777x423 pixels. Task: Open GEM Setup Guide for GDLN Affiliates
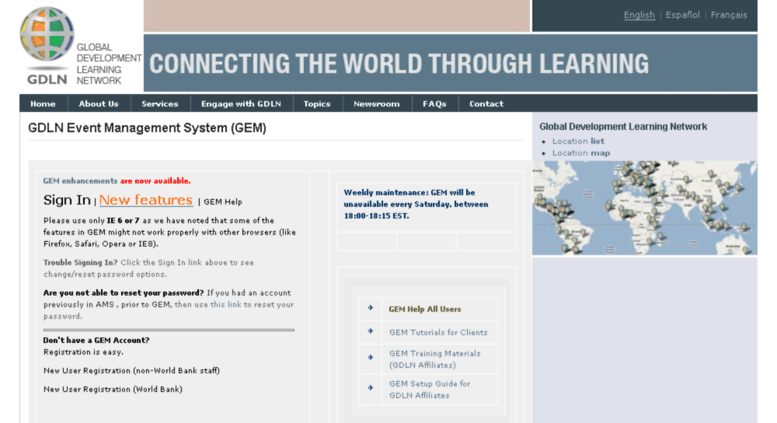coord(429,389)
